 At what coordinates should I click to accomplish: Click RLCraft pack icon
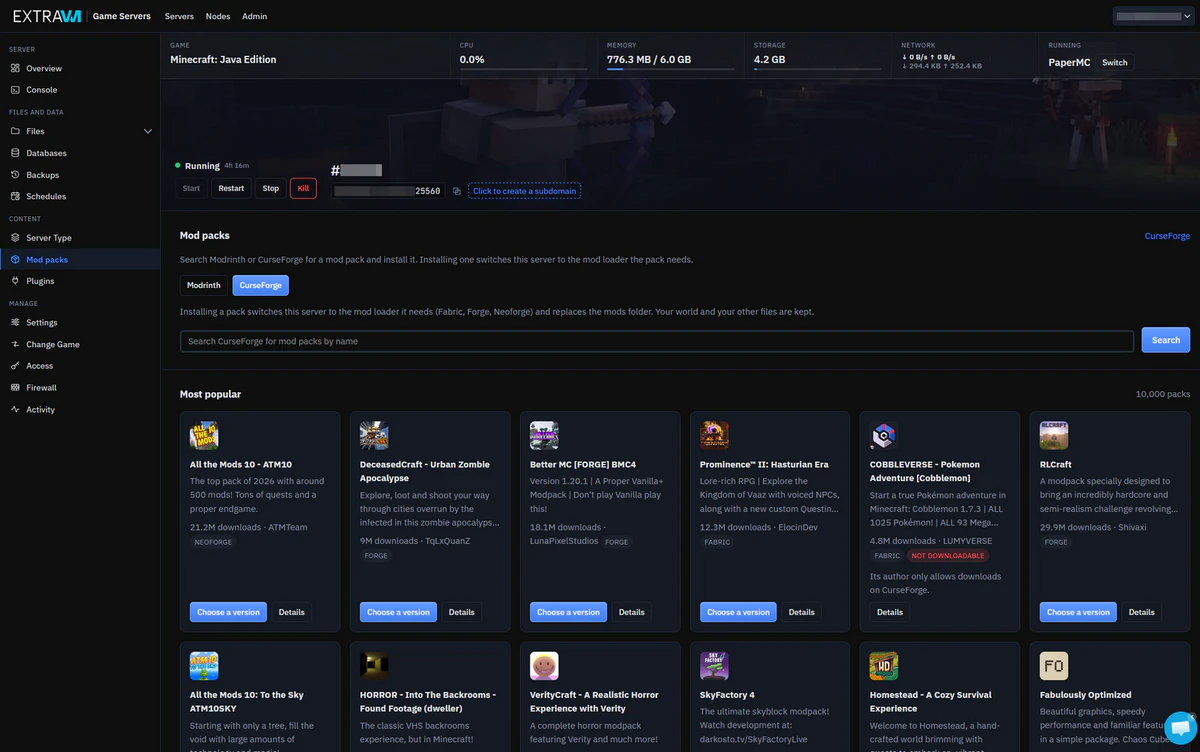pyautogui.click(x=1054, y=436)
